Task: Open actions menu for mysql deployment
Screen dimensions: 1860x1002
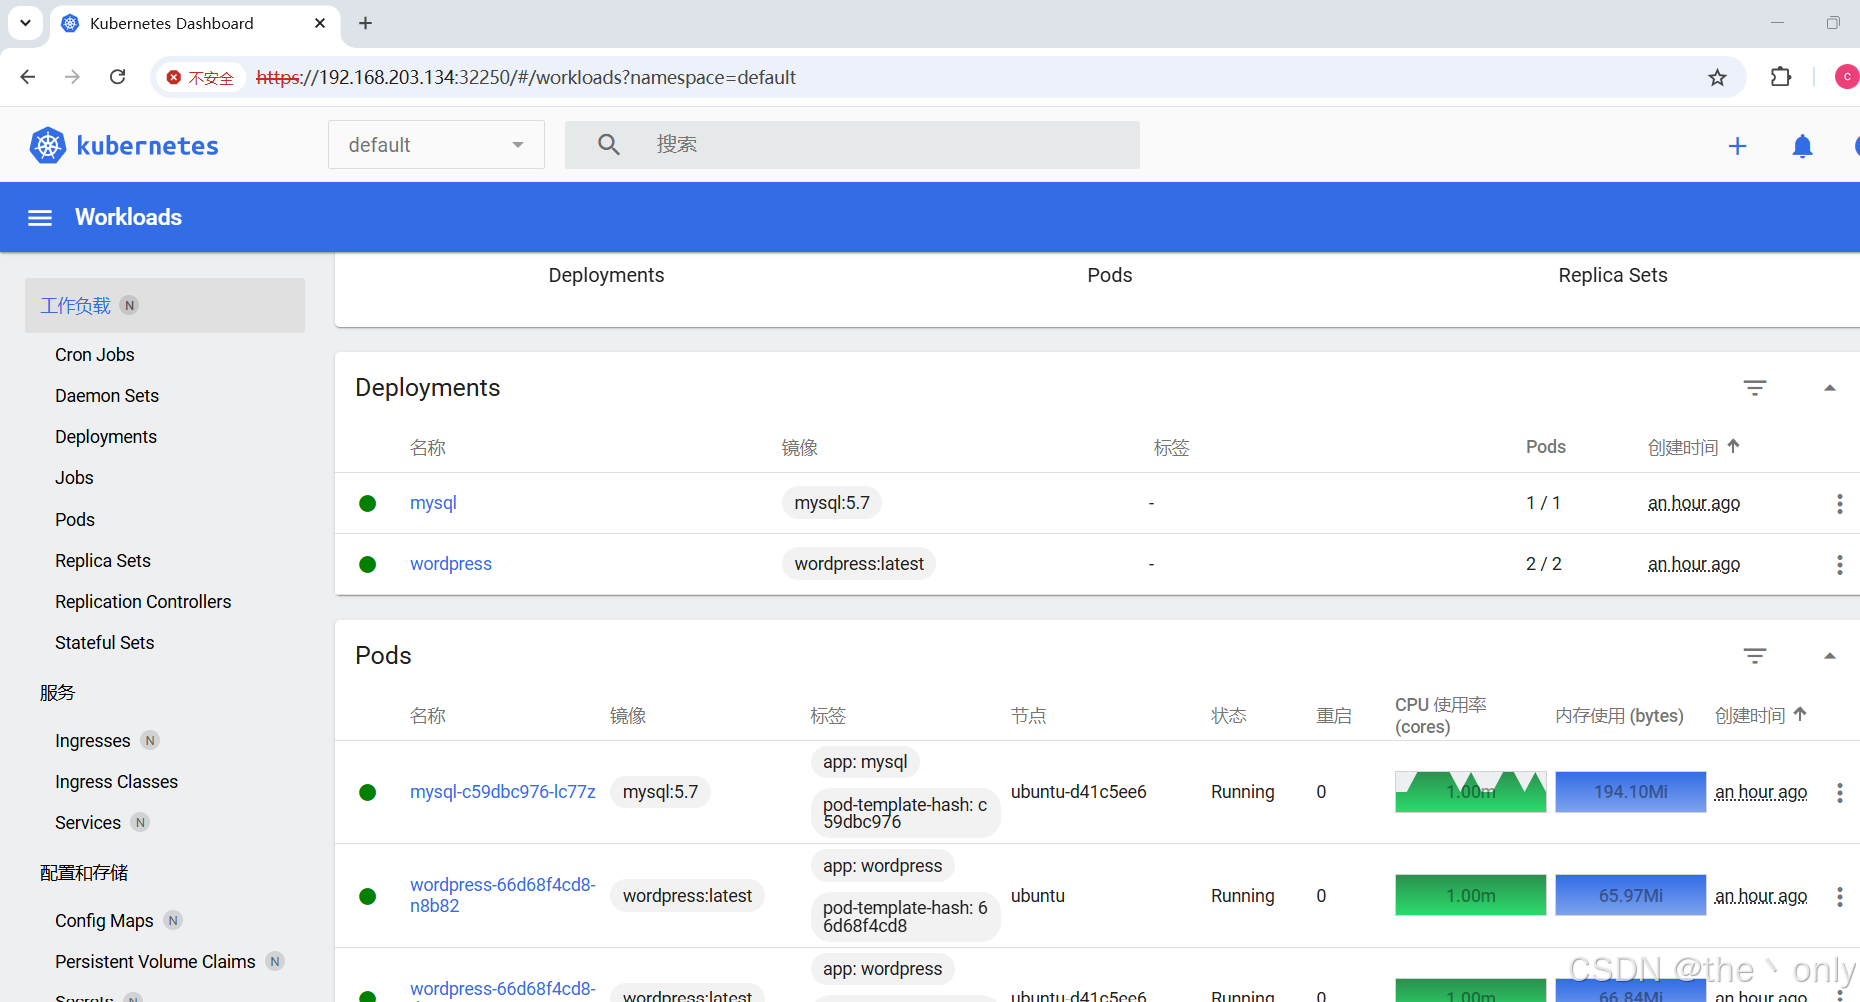Action: (x=1839, y=504)
